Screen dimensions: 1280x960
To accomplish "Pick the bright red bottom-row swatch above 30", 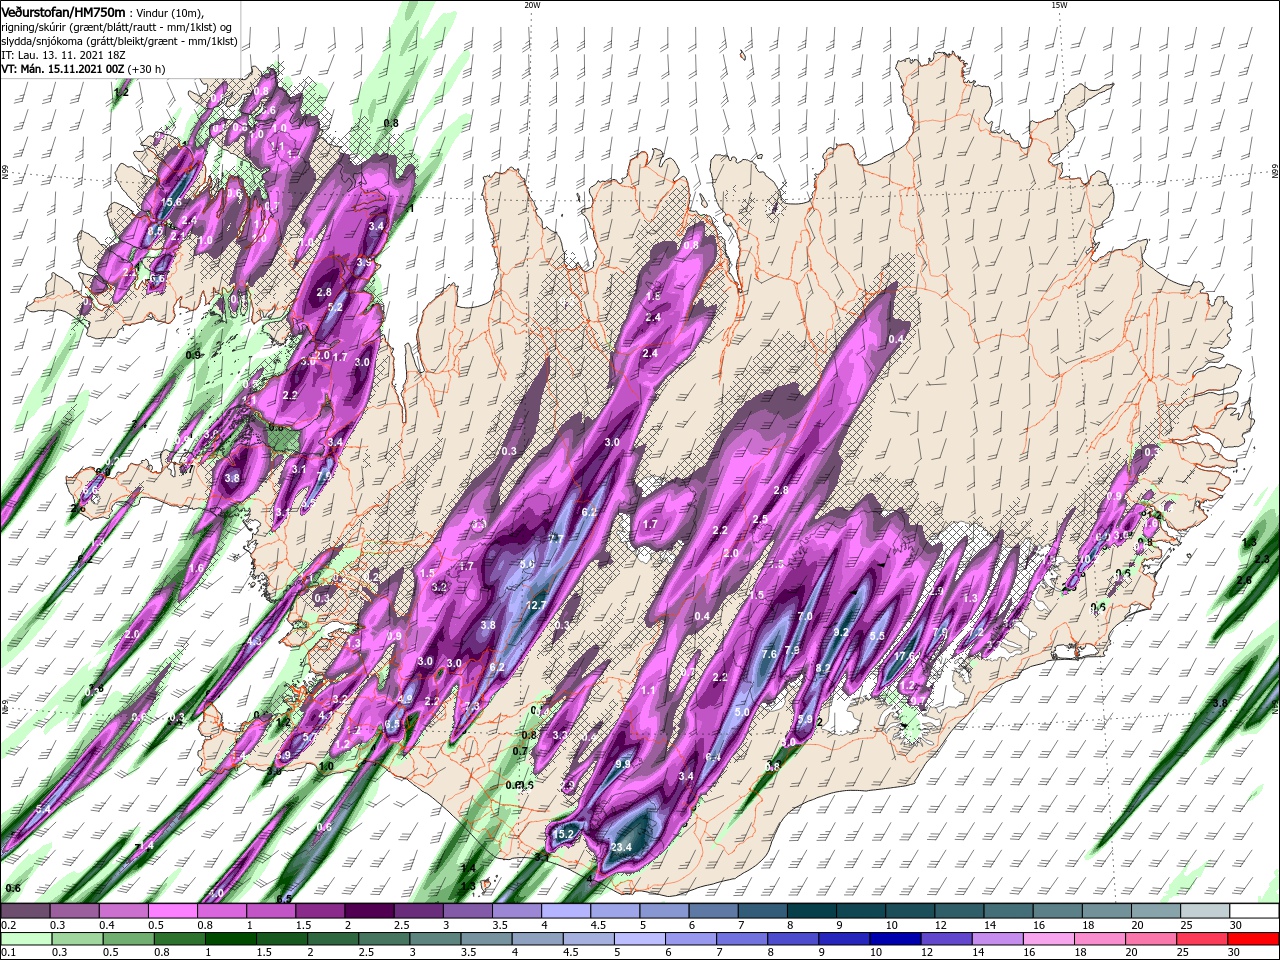I will click(1254, 939).
